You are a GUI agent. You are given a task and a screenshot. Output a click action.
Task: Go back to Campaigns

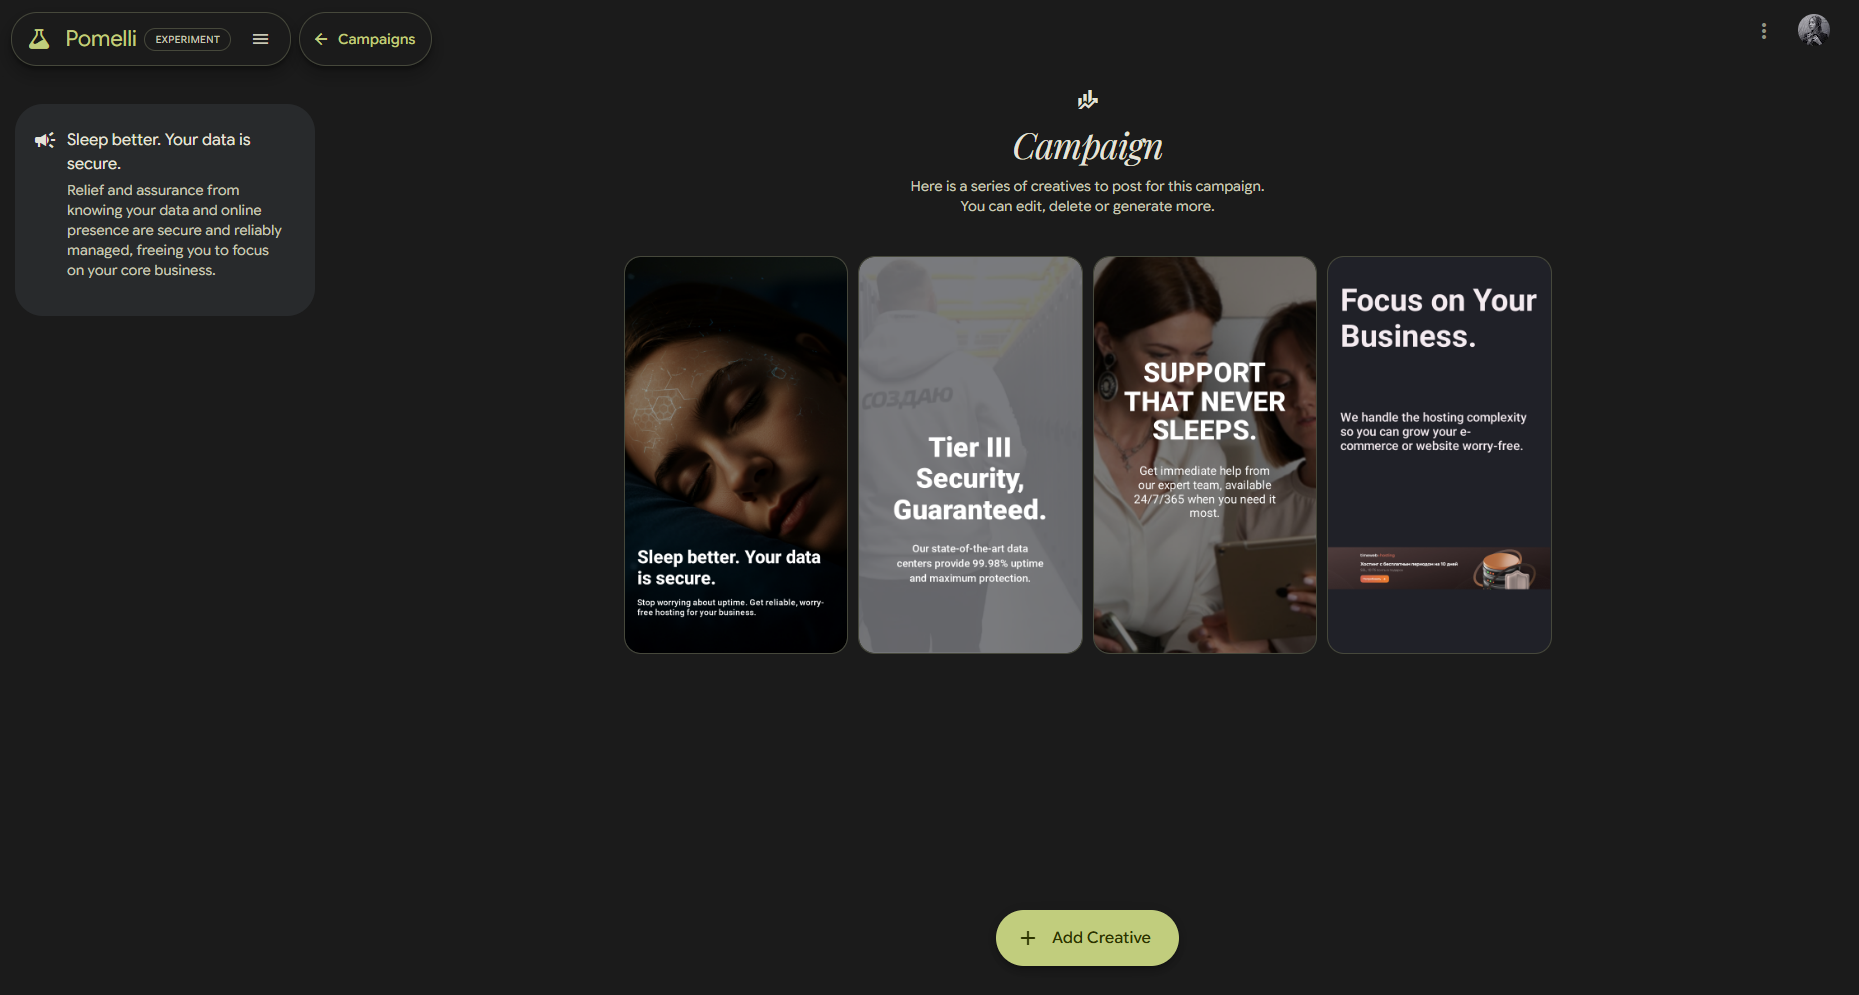point(365,39)
